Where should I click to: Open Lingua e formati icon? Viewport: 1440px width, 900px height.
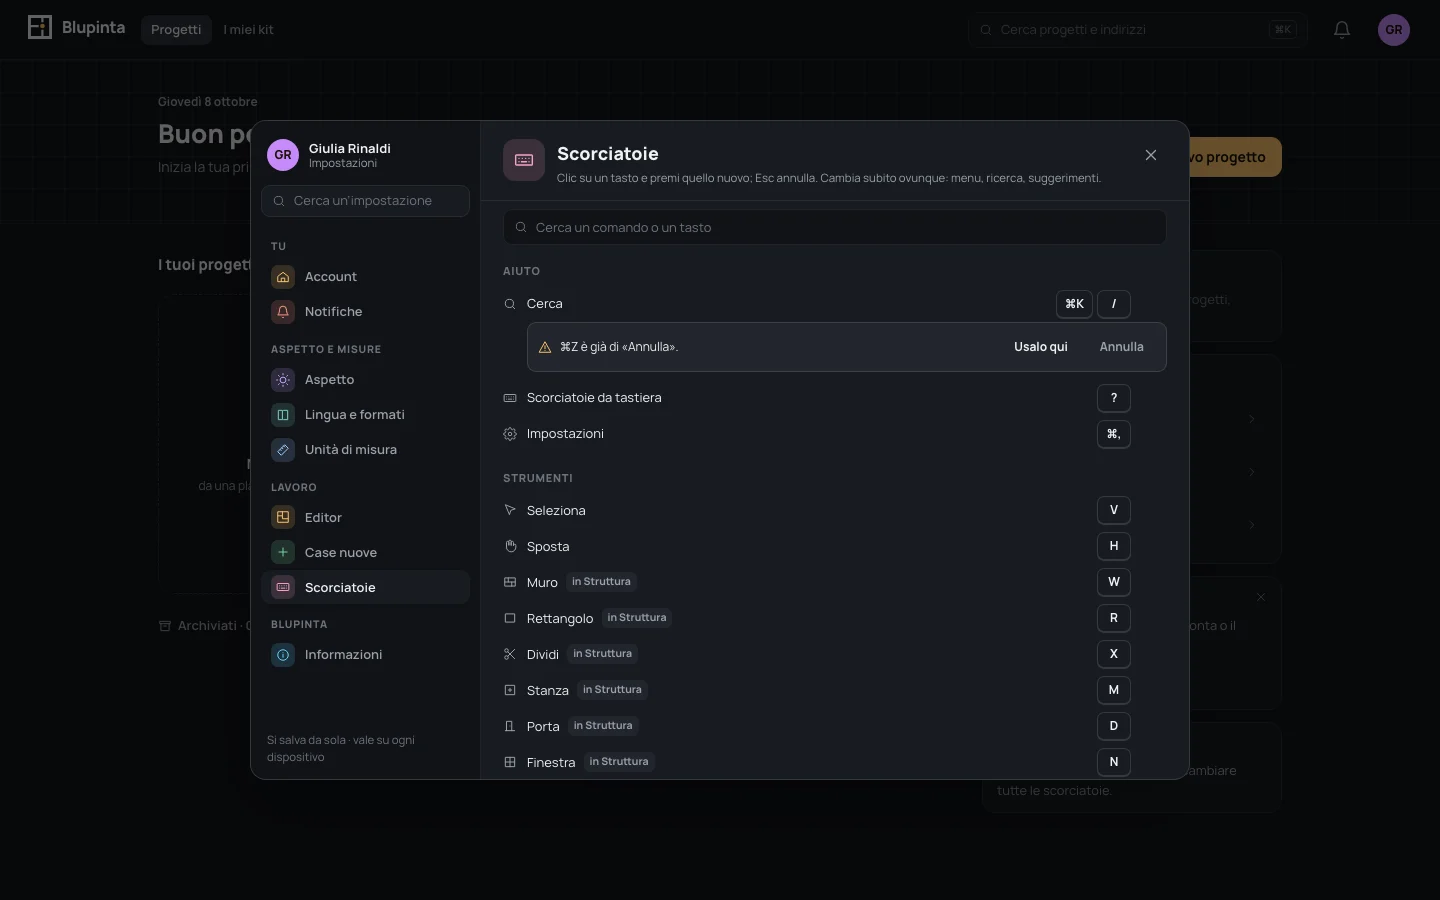[x=283, y=415]
